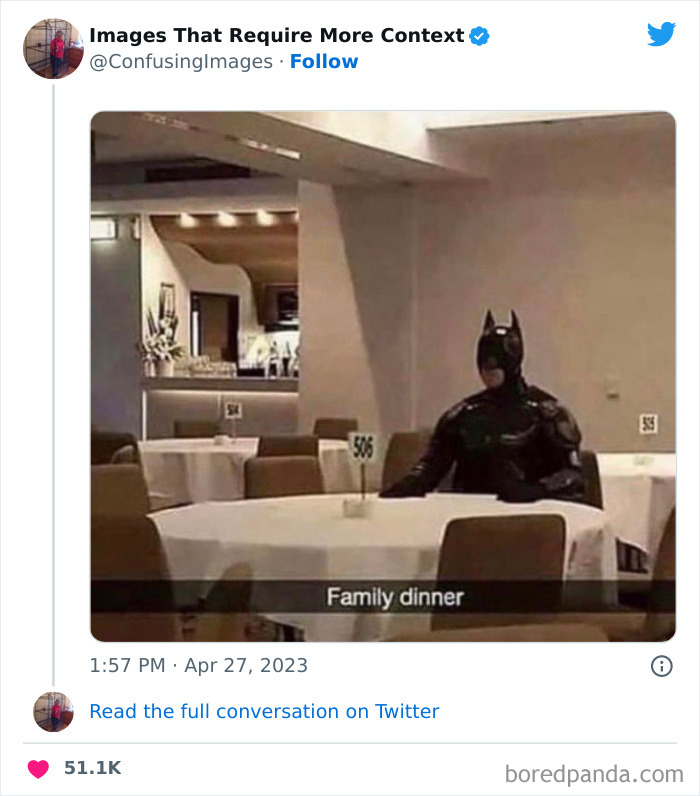Click the table number 506 sign

pyautogui.click(x=362, y=447)
